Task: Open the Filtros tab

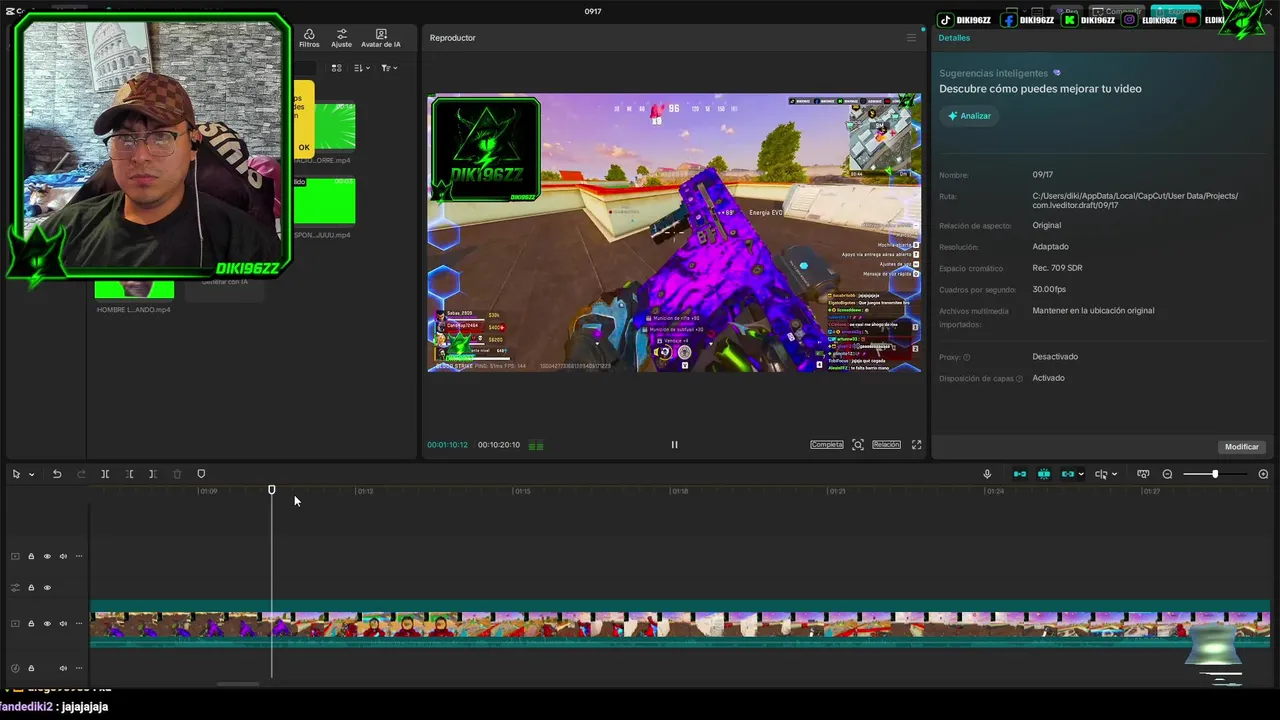Action: coord(309,38)
